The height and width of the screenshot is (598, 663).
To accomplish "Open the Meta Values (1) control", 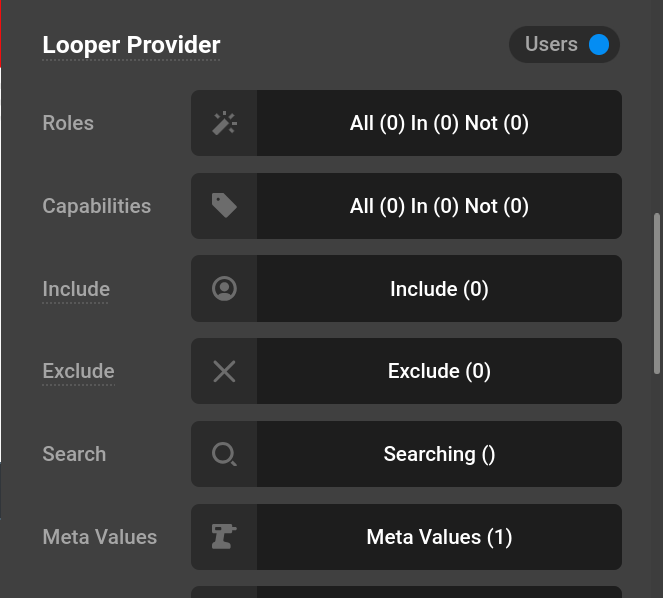I will 439,537.
